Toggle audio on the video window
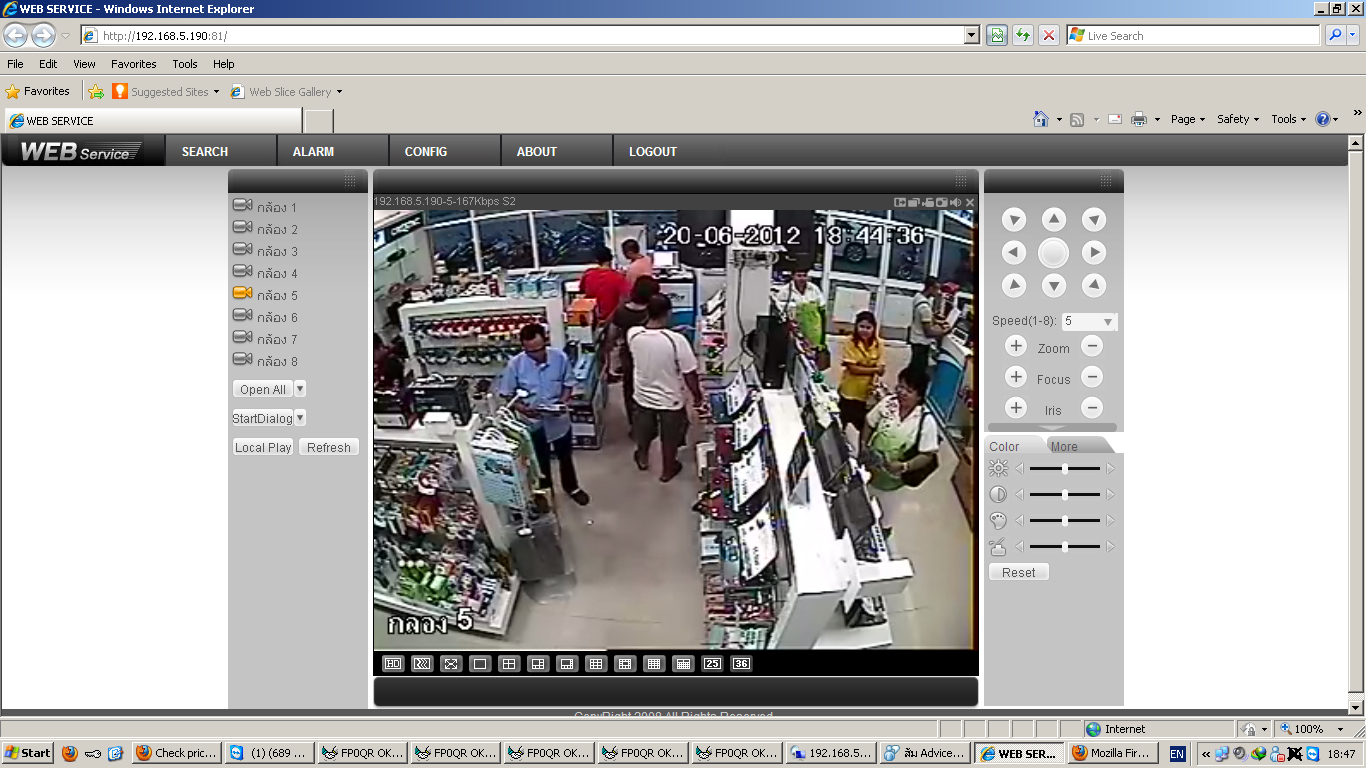 (x=955, y=202)
